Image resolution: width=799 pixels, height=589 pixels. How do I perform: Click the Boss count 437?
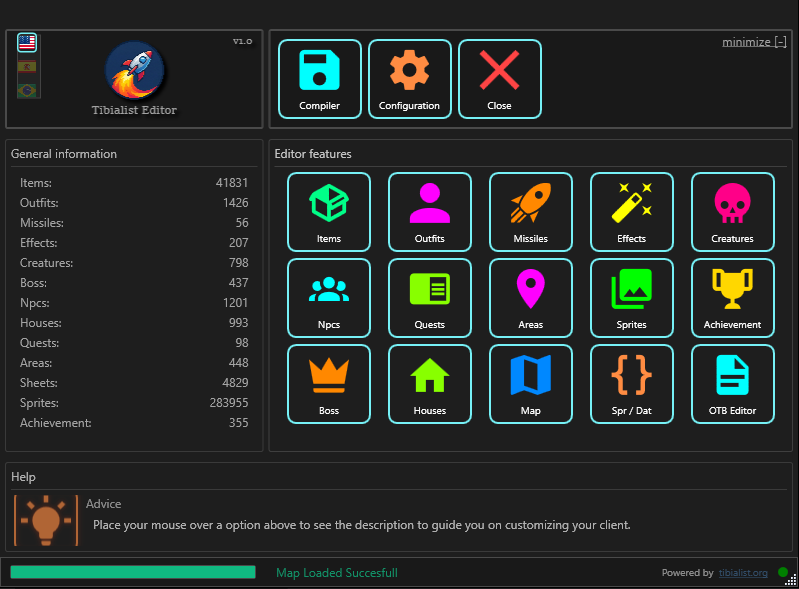pyautogui.click(x=238, y=283)
